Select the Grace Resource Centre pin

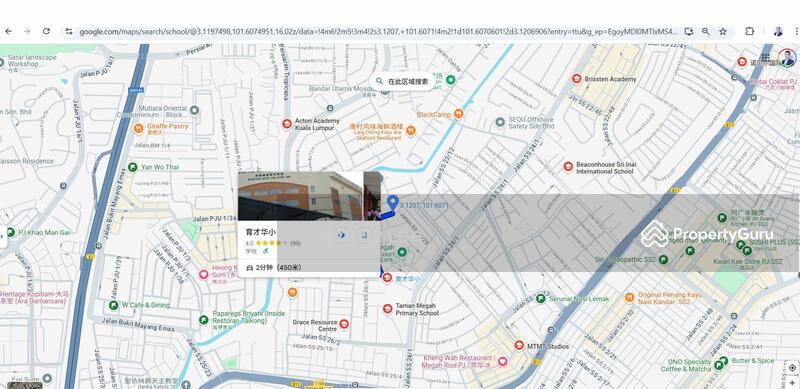point(344,323)
